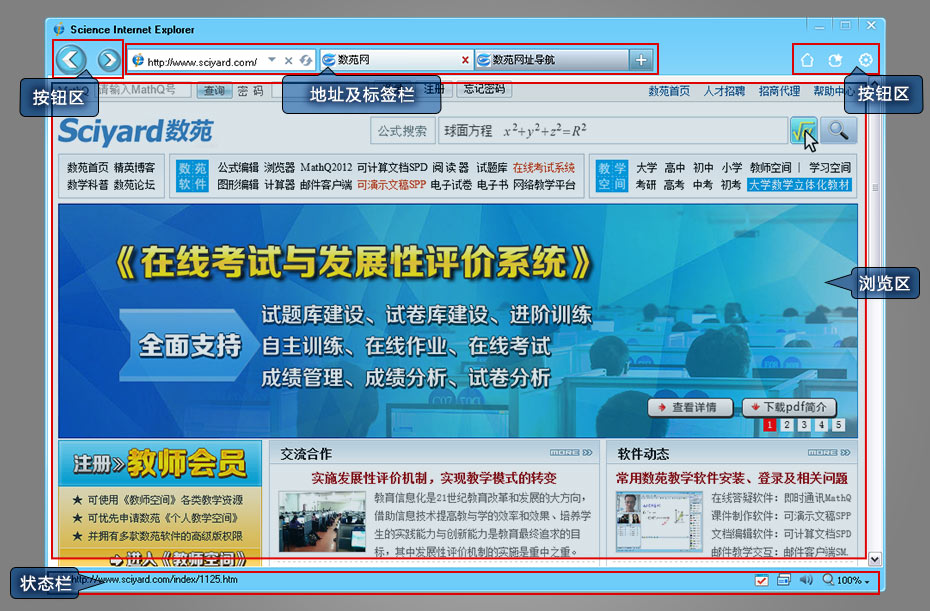Open the 高考 link in 教学空间 menu
This screenshot has height=611, width=930.
(x=674, y=185)
